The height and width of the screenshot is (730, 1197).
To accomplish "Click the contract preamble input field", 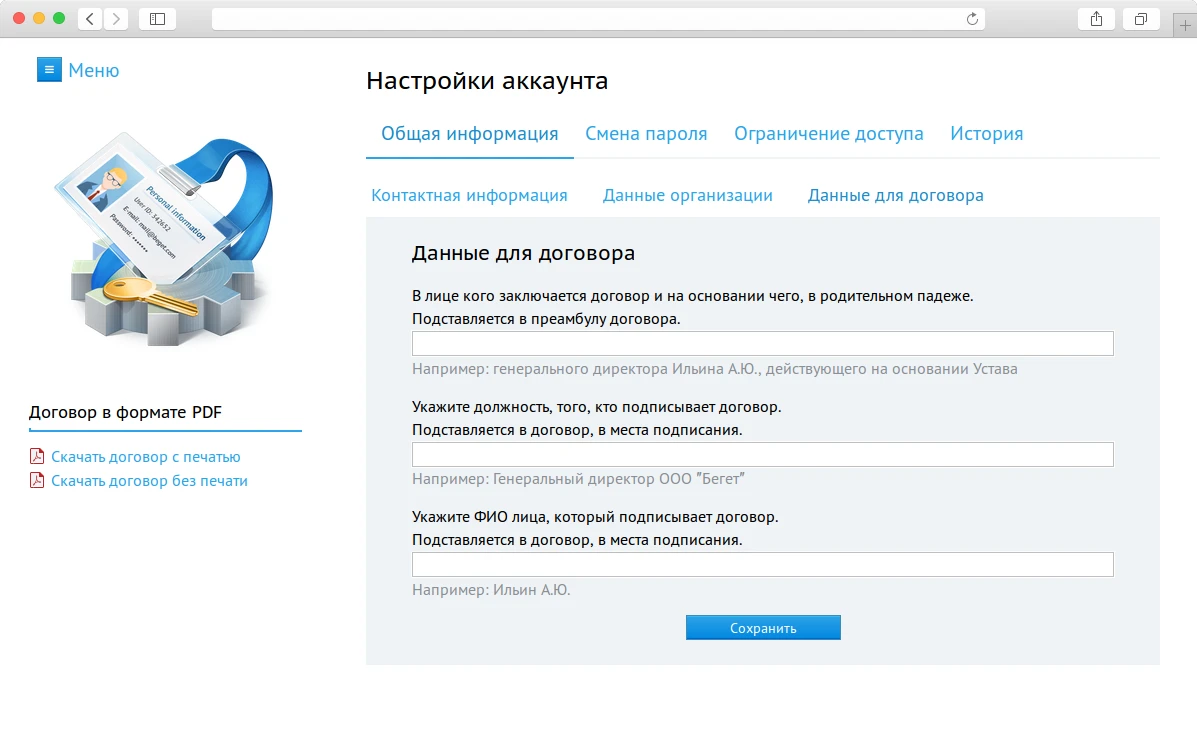I will coord(762,343).
